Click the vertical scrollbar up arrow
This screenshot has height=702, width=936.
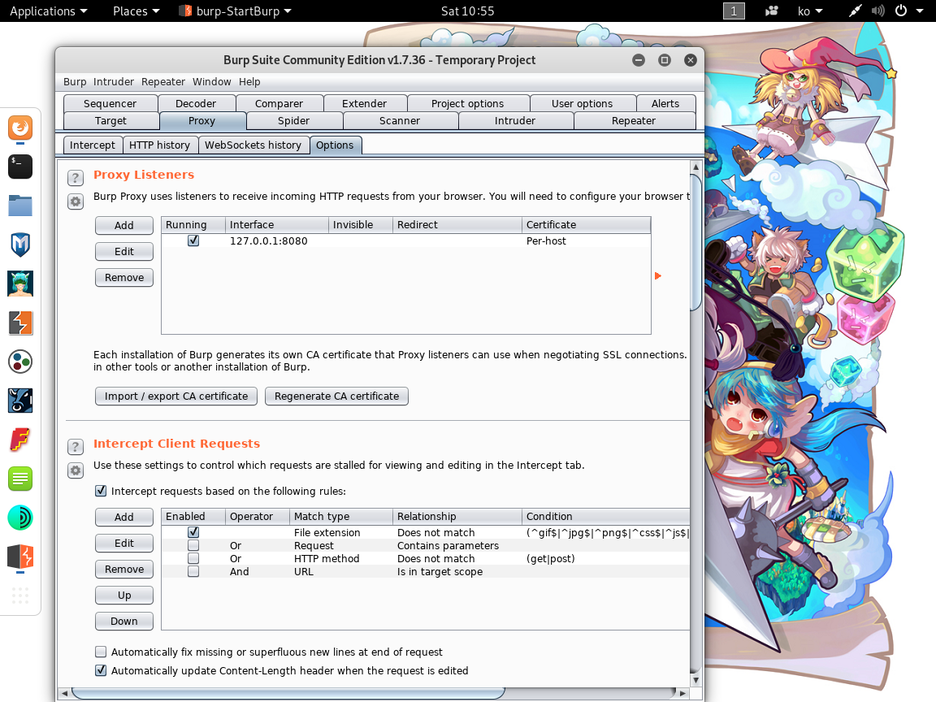[695, 167]
